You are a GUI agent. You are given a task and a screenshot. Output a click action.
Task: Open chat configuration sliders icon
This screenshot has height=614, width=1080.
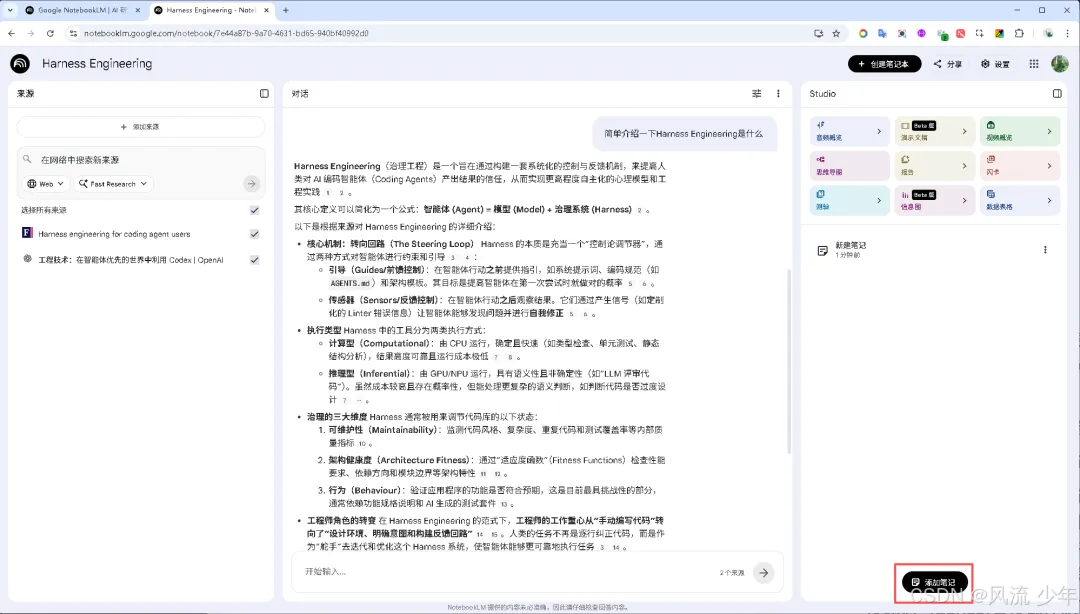coord(756,94)
